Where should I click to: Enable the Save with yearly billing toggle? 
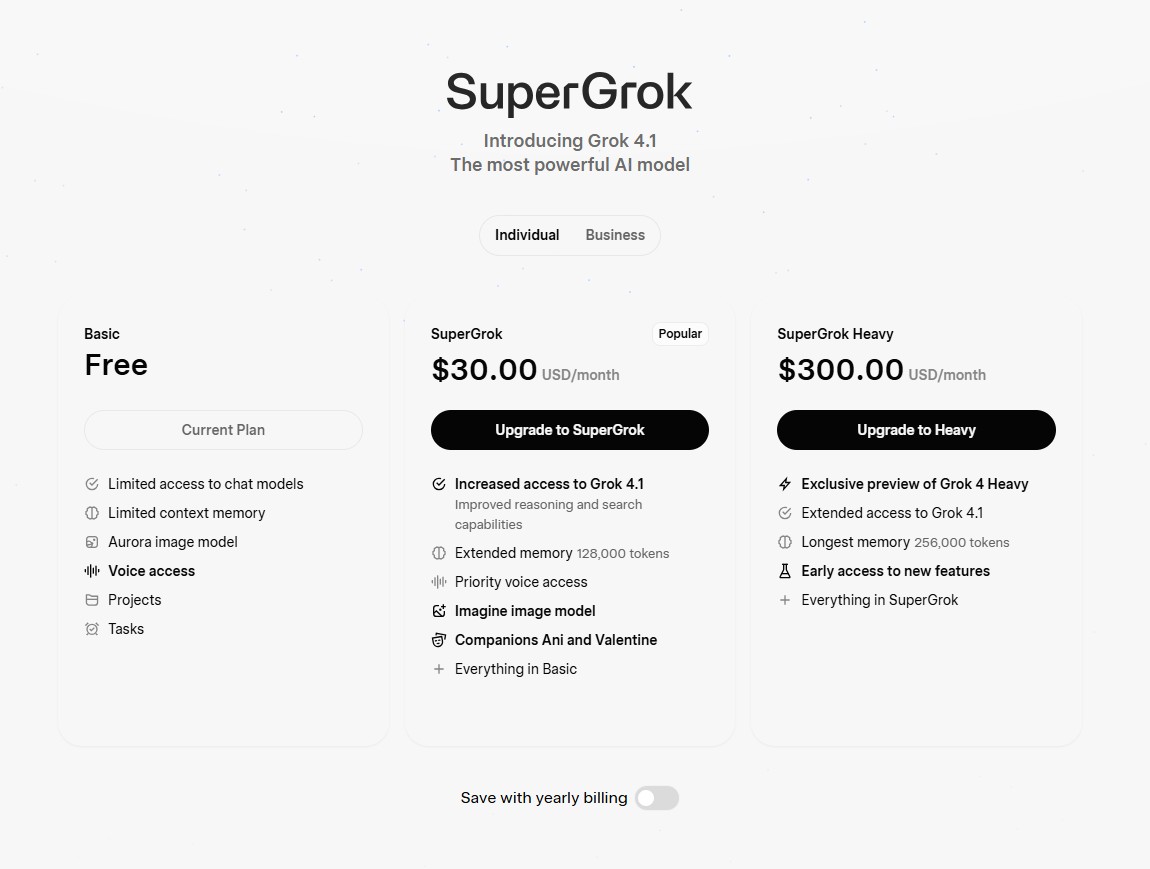(x=657, y=798)
